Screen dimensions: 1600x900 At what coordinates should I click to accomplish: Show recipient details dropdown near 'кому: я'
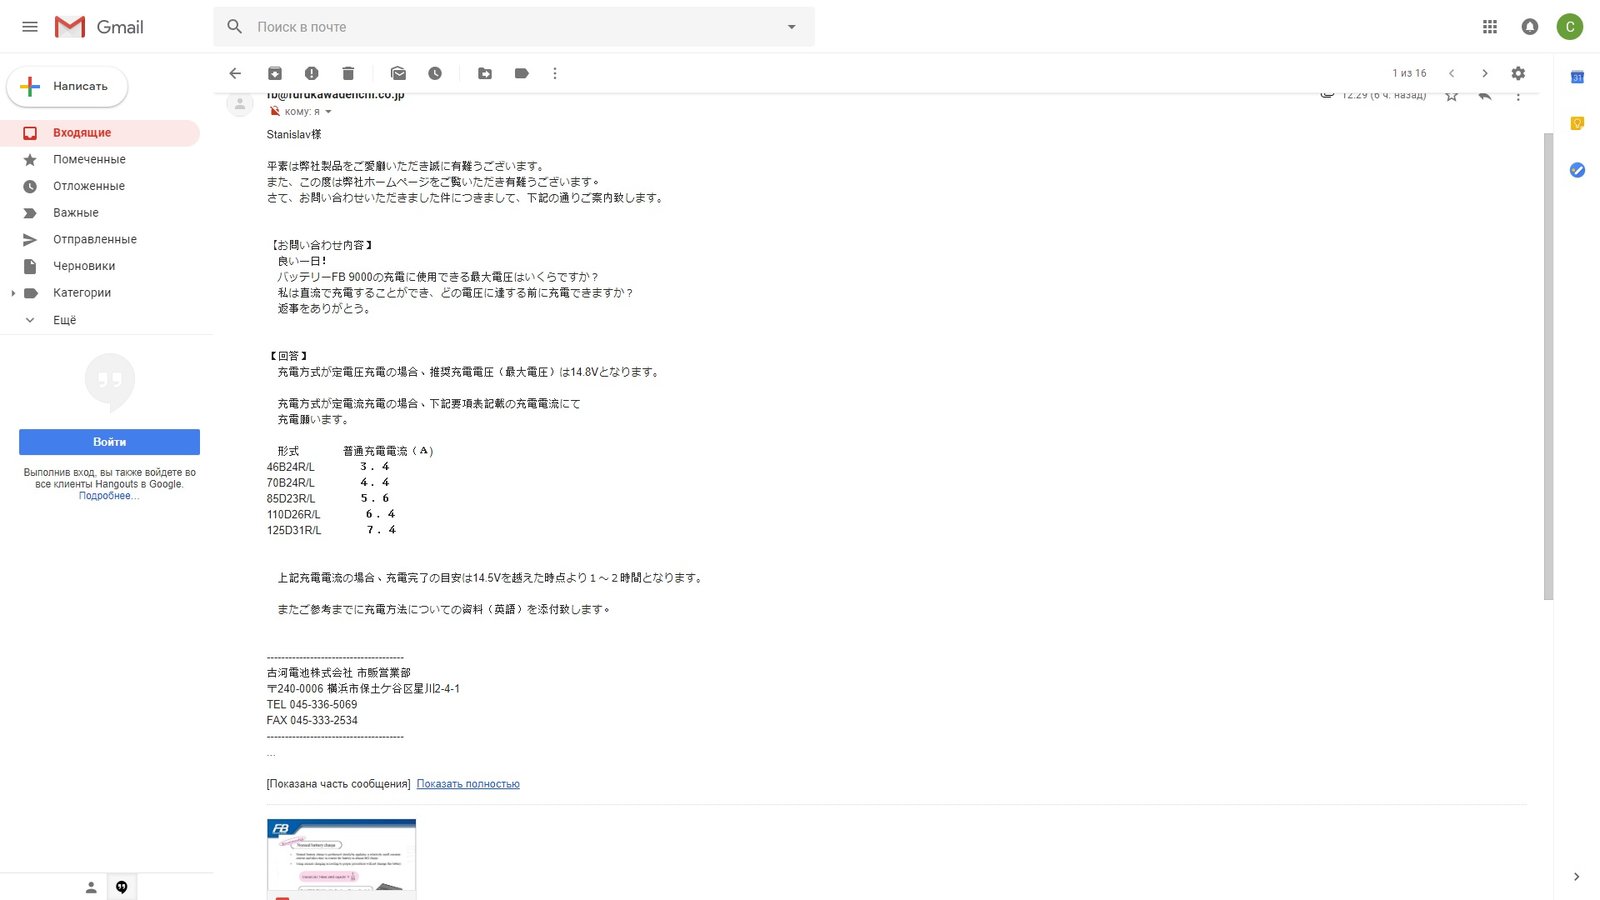[x=328, y=112]
